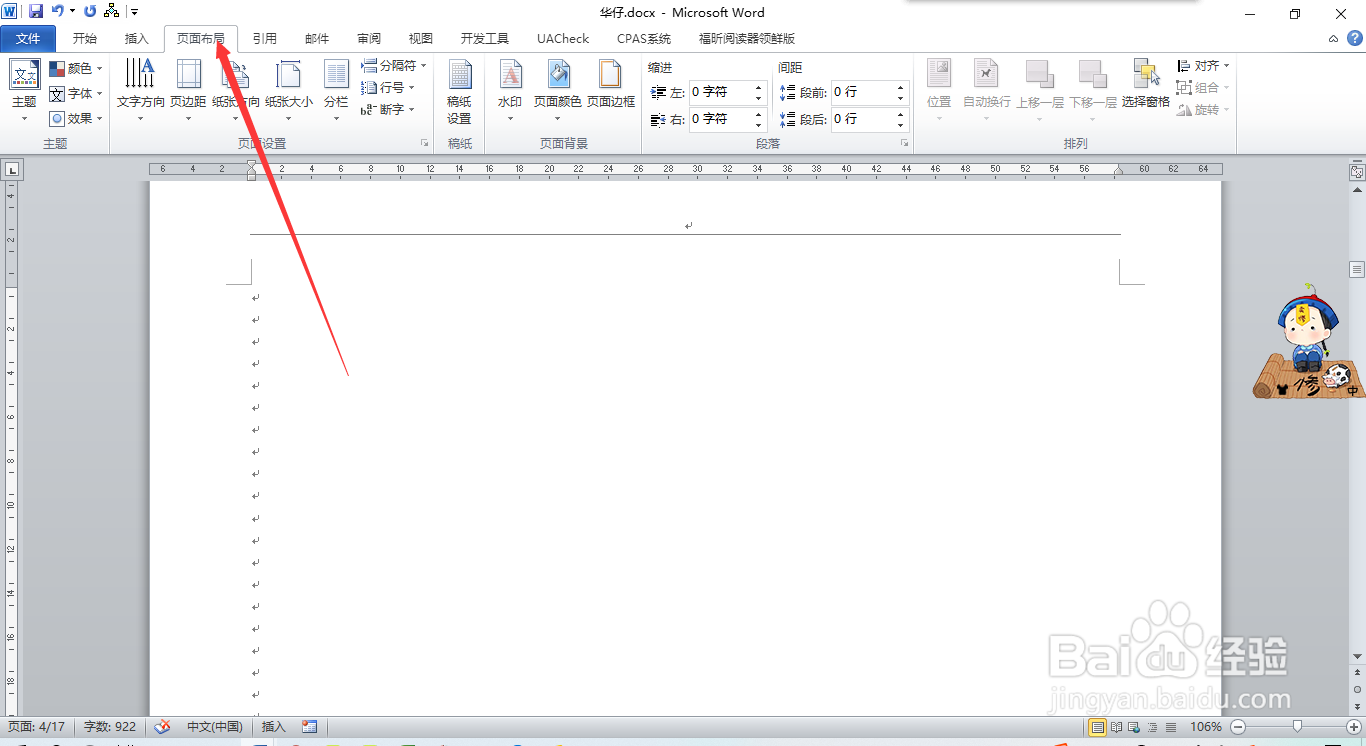This screenshot has height=746, width=1366.
Task: Toggle 插入 insert mode in status bar
Action: coord(273,727)
